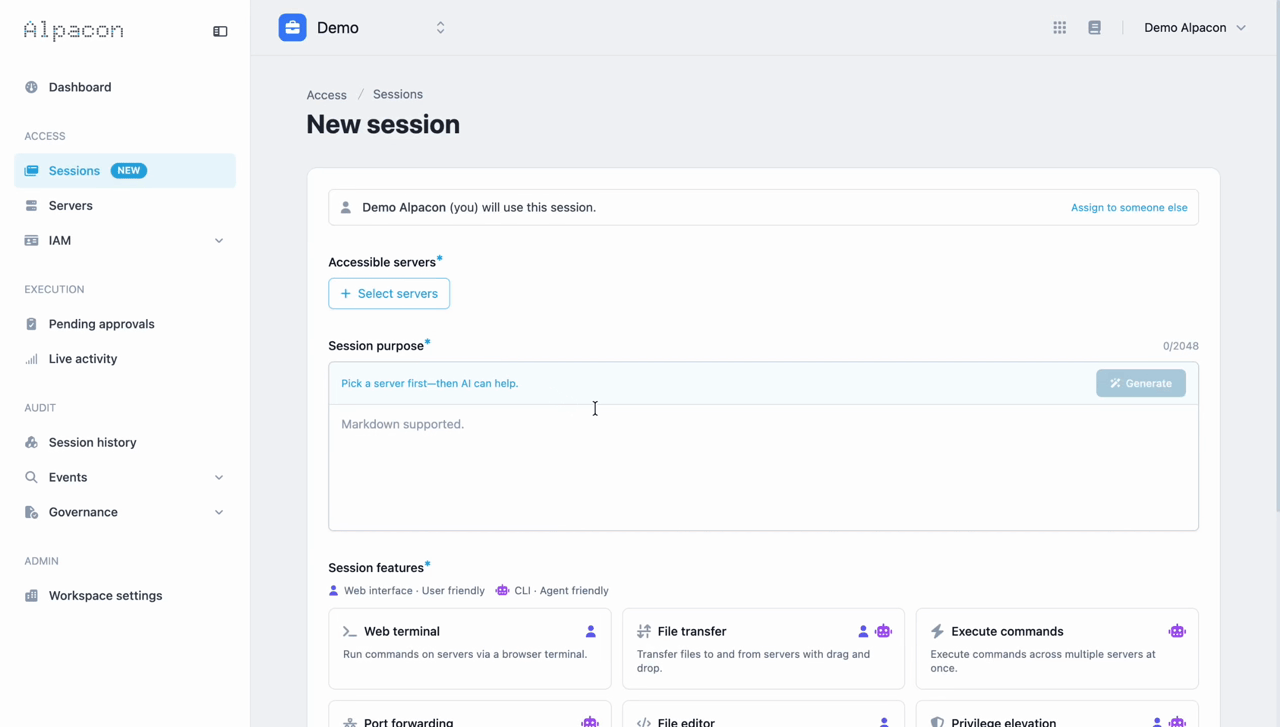Click the Access breadcrumb link
This screenshot has width=1280, height=727.
[x=327, y=95]
